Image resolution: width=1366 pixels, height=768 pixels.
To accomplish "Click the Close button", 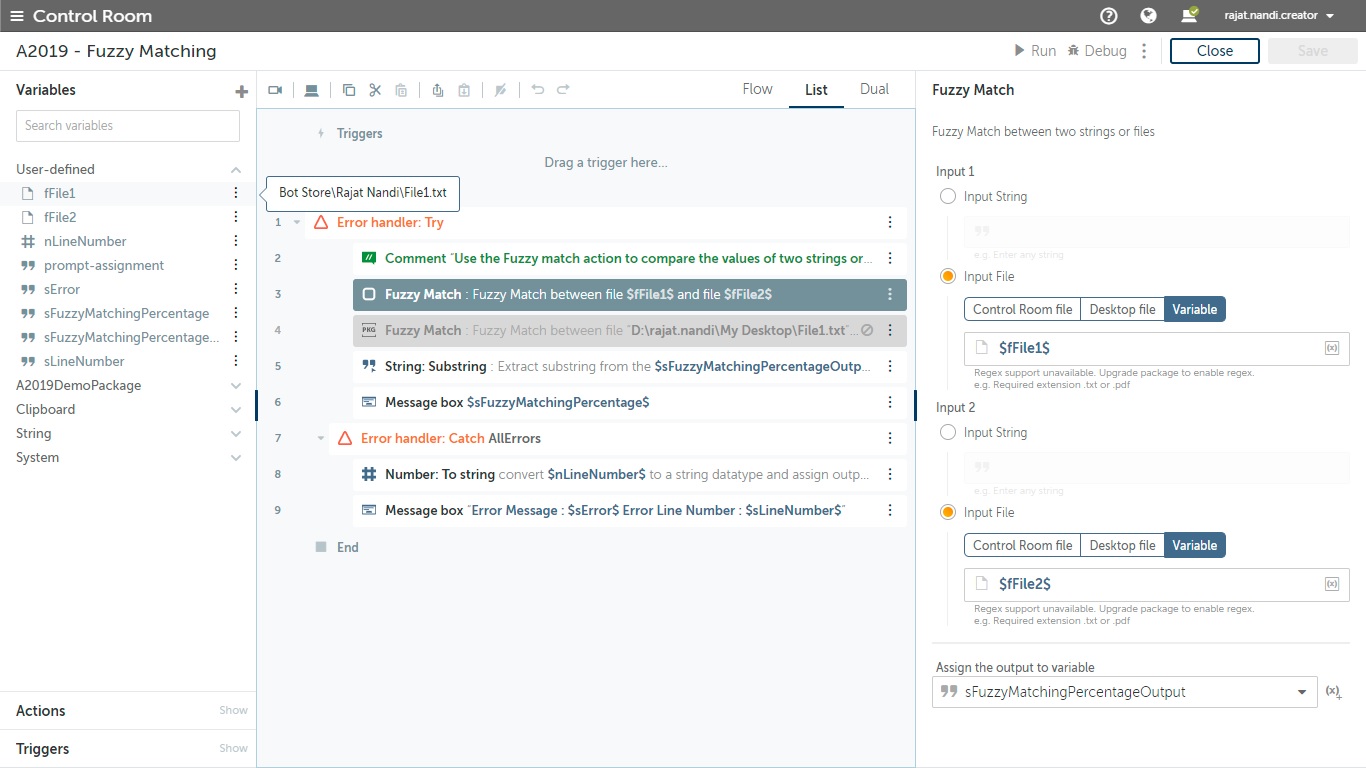I will point(1214,51).
